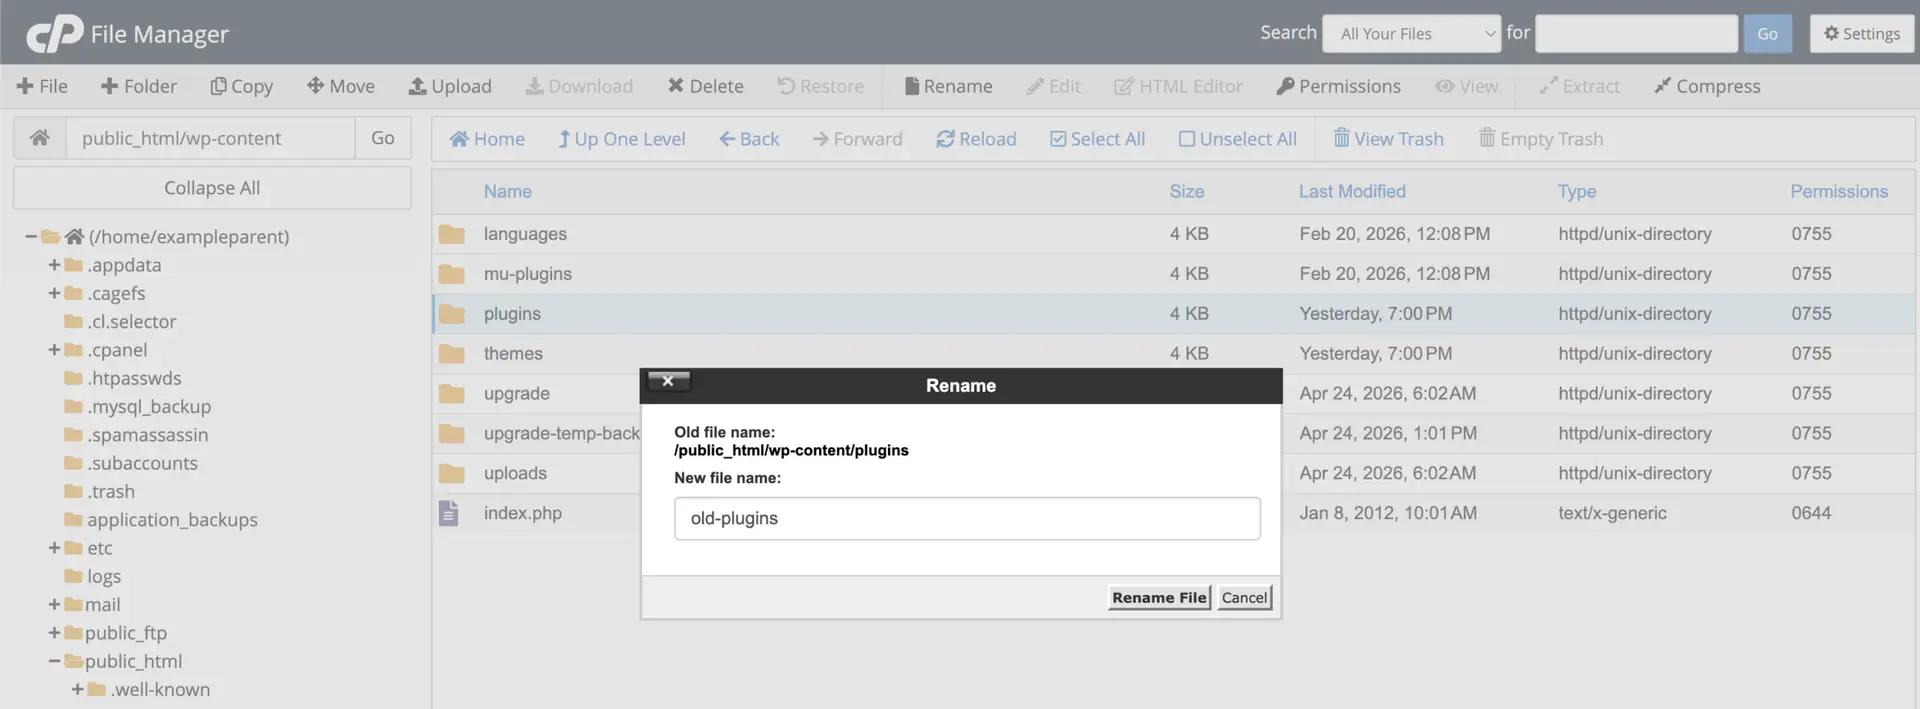Click the home icon beside path field

pyautogui.click(x=40, y=138)
